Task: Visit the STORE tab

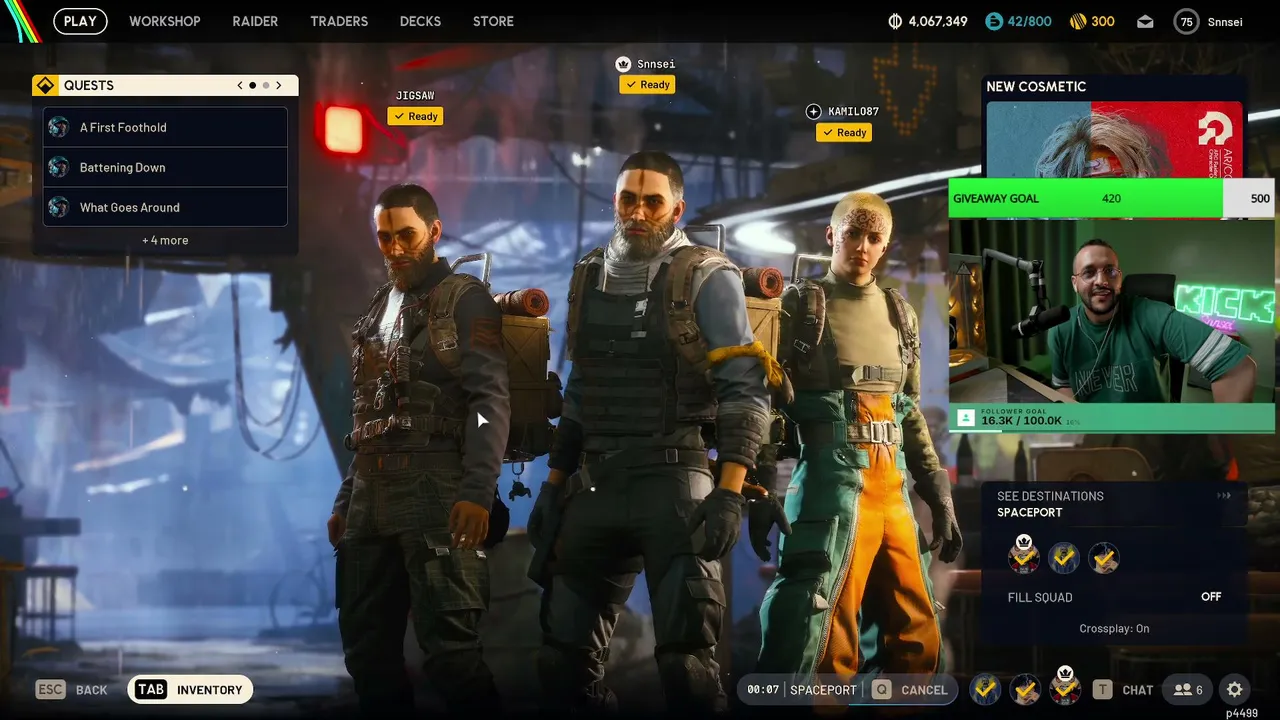Action: pyautogui.click(x=493, y=21)
